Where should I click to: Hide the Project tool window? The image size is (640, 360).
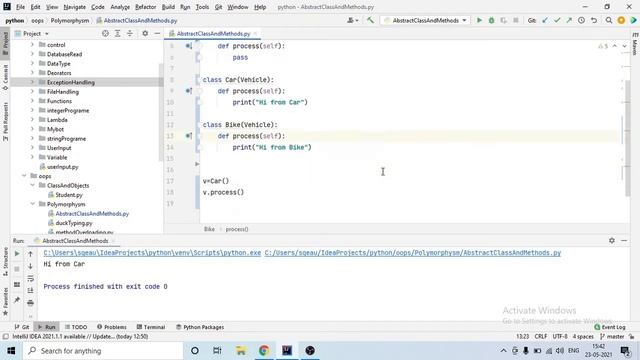157,33
